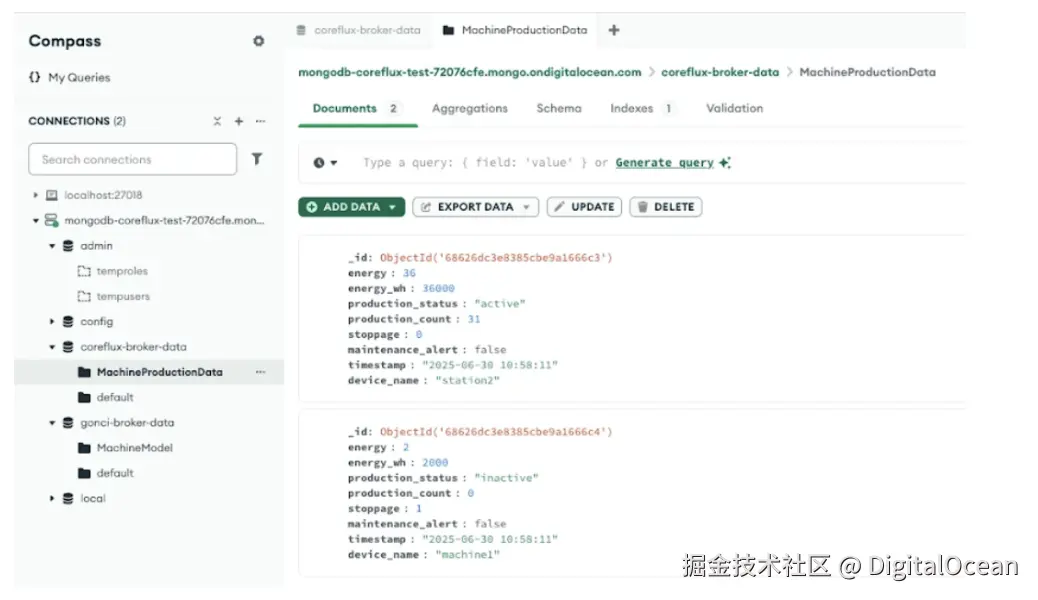Switch to the coreflux-broker-data tab
This screenshot has width=1038, height=600.
coord(358,30)
